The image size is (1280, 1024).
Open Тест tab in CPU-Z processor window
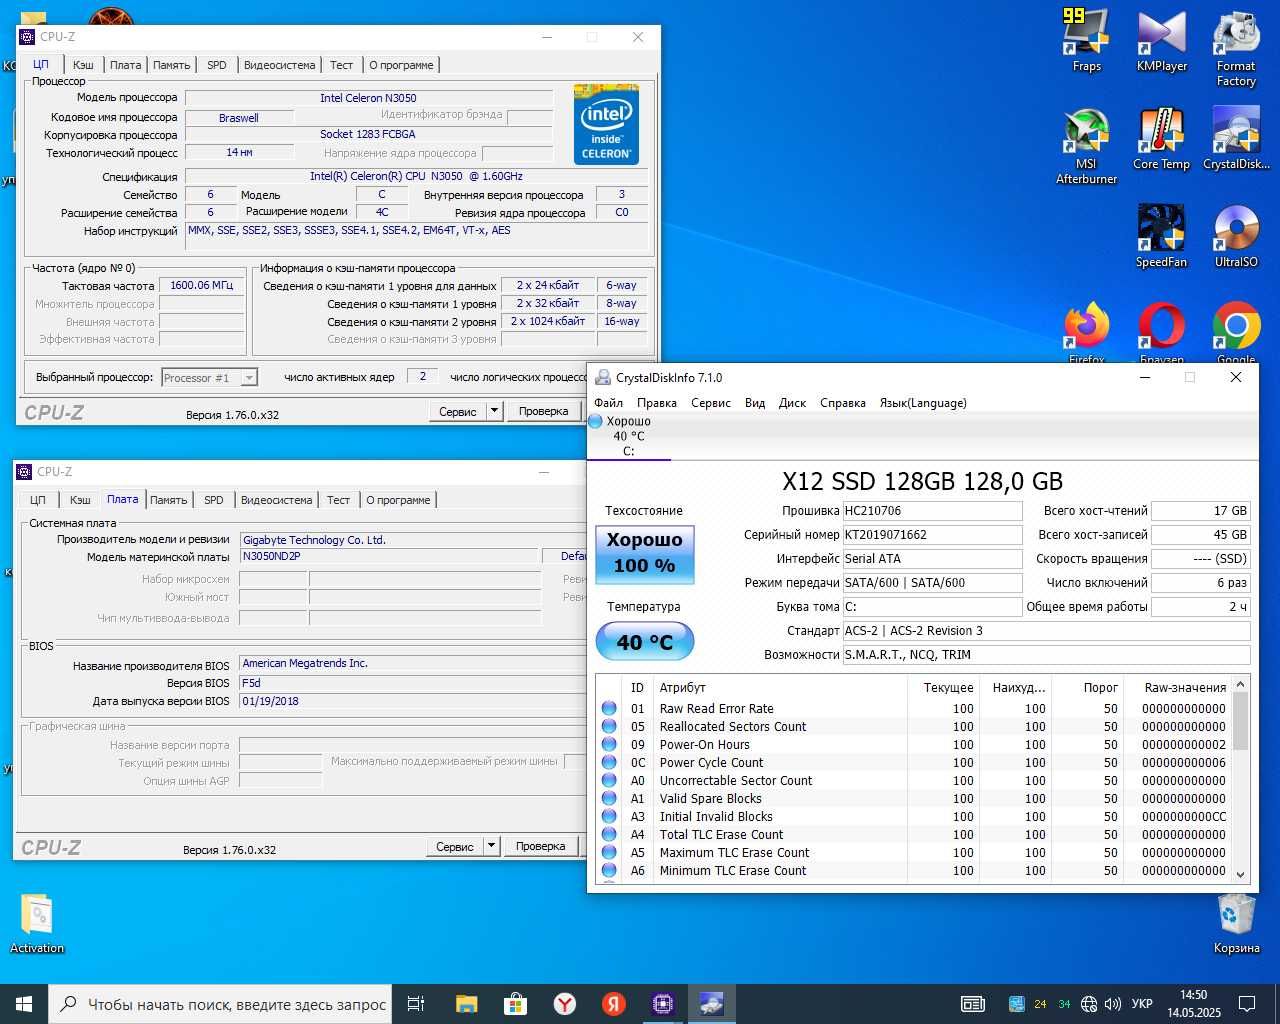342,65
